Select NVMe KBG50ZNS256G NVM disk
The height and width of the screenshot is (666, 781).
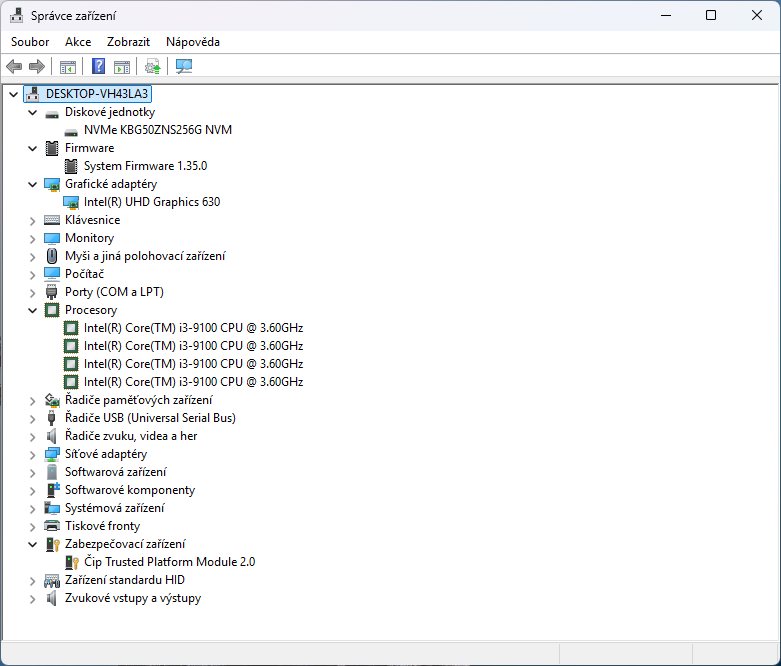pos(158,130)
